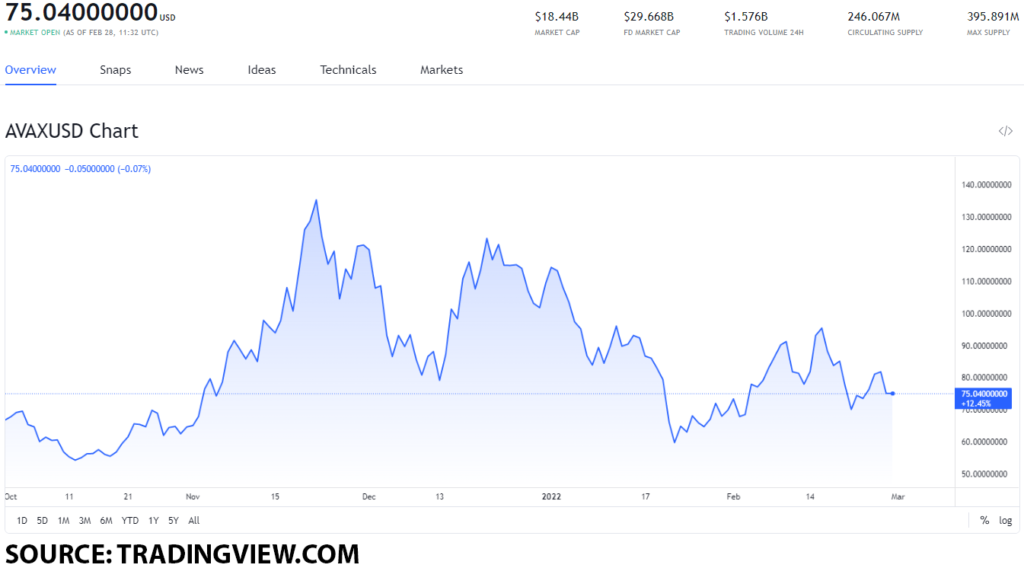Viewport: 1024px width, 568px height.
Task: Click the 140.00000000 price axis label
Action: coord(986,185)
